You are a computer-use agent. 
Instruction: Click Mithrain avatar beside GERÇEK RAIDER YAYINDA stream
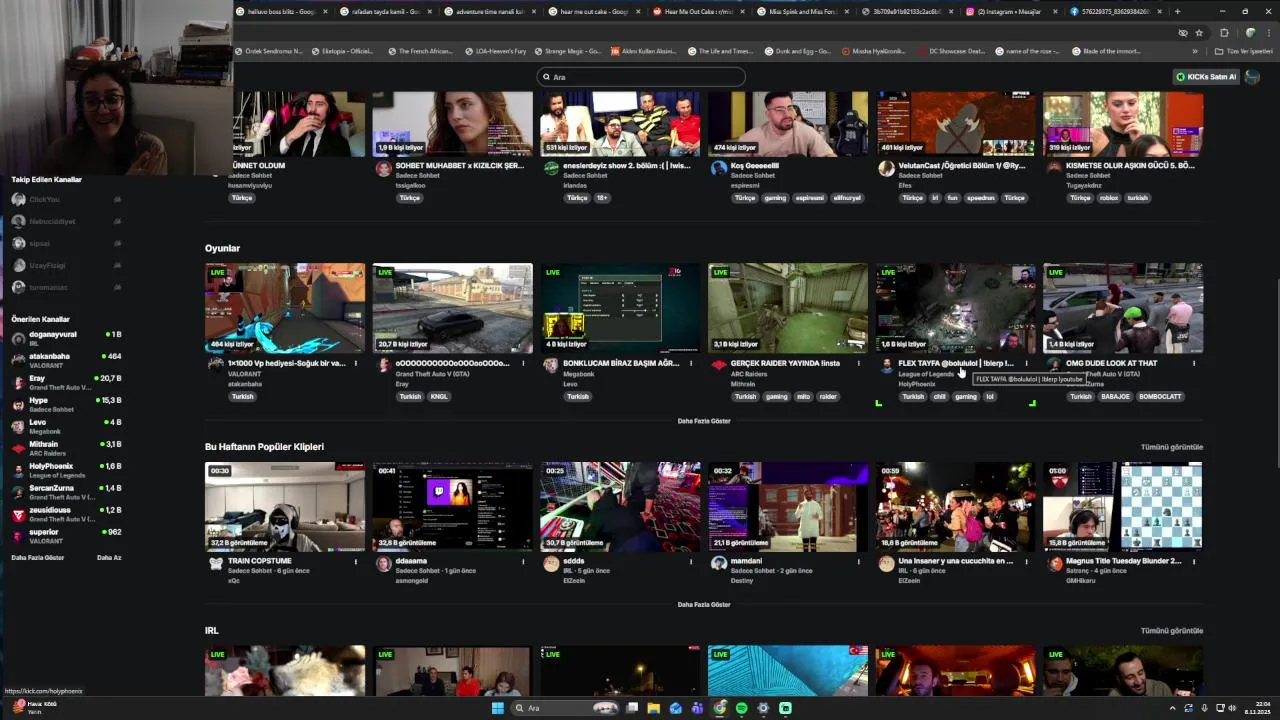point(718,366)
